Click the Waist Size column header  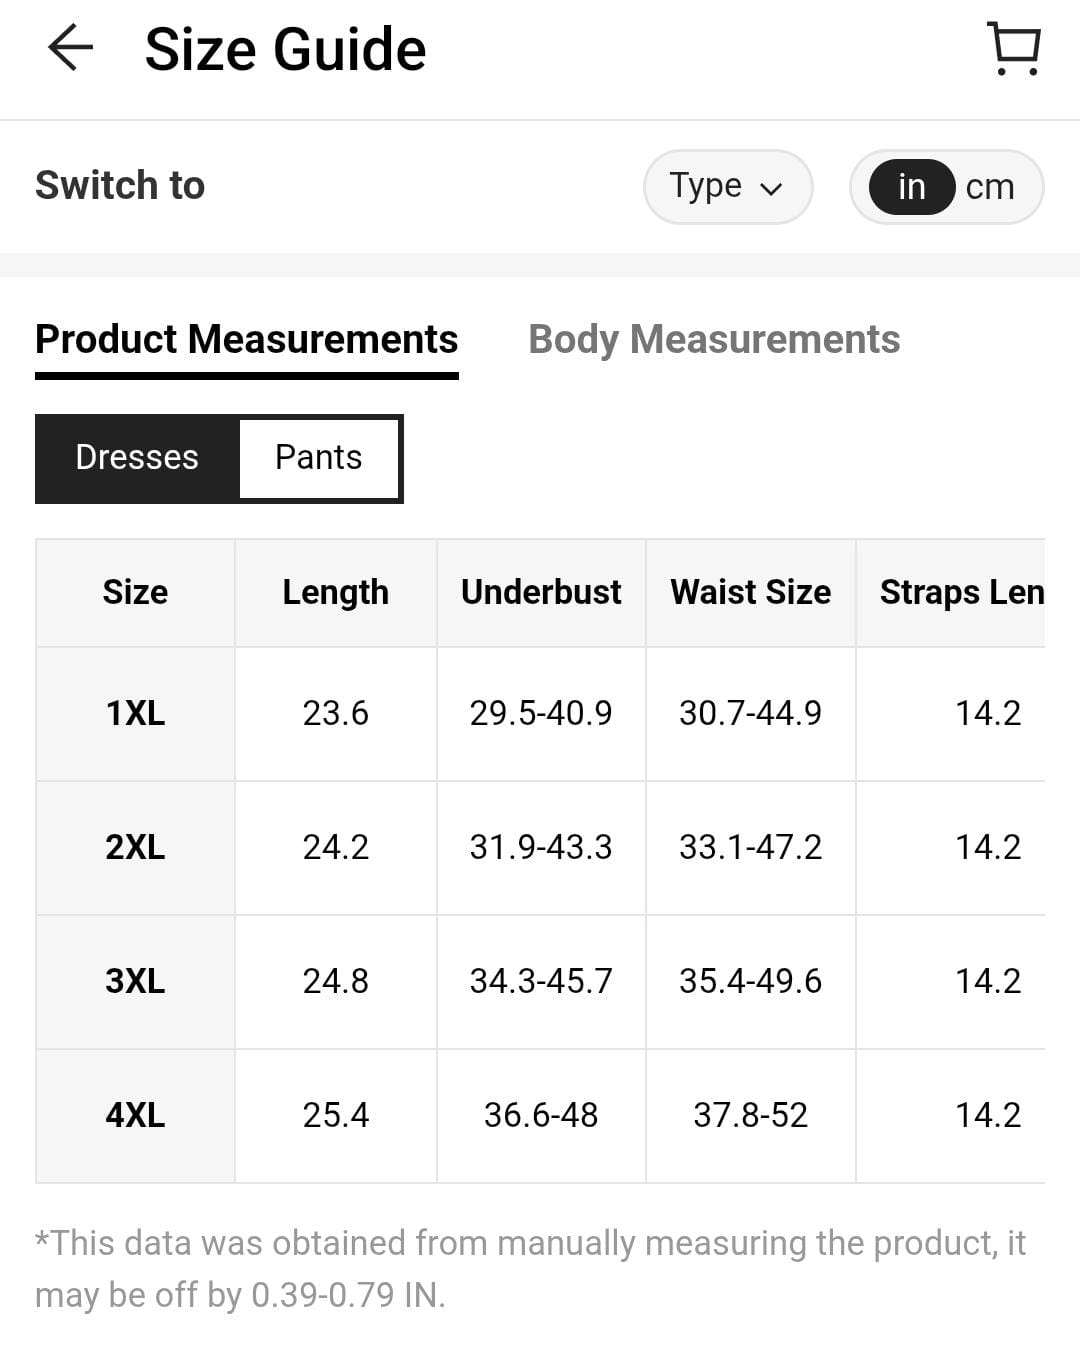(750, 593)
